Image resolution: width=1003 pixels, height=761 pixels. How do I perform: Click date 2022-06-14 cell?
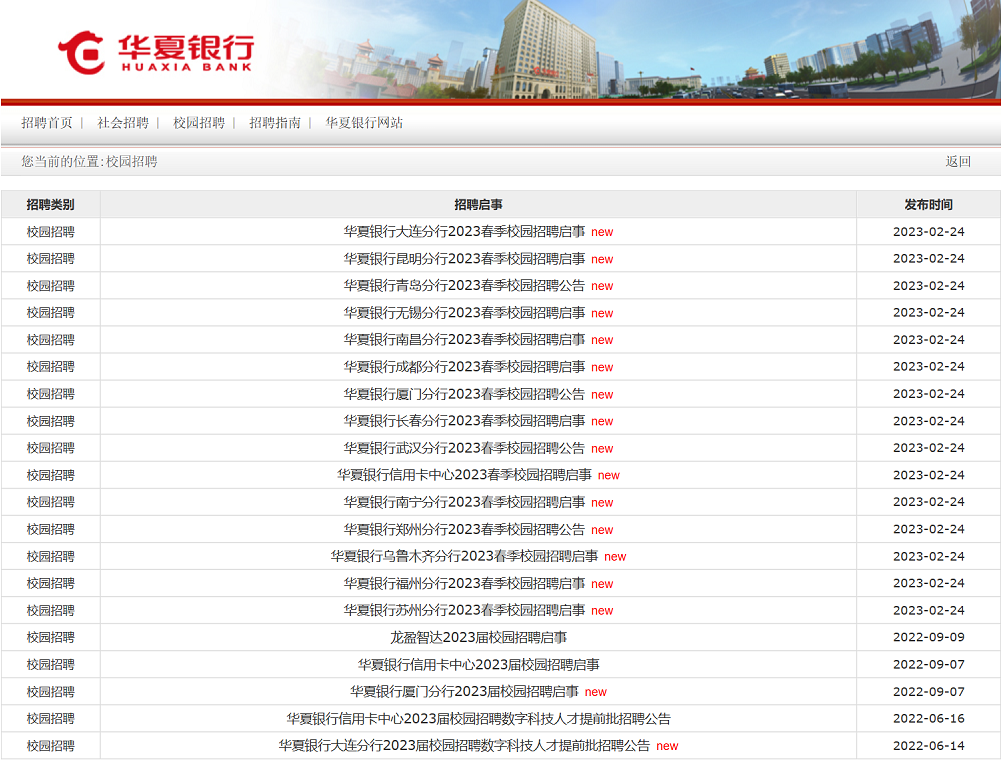tap(929, 746)
